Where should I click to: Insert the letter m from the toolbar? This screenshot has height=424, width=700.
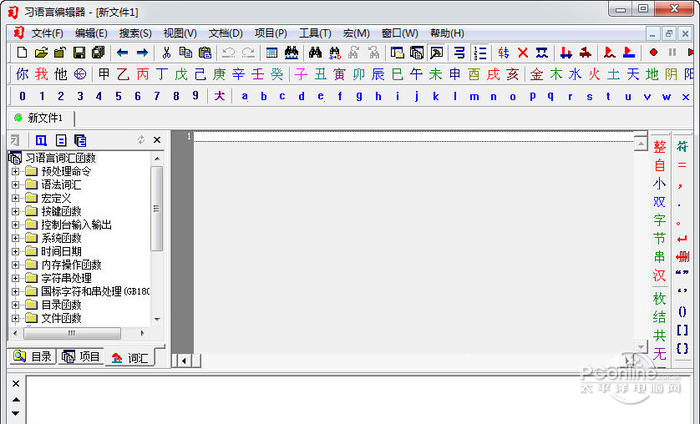(x=474, y=96)
